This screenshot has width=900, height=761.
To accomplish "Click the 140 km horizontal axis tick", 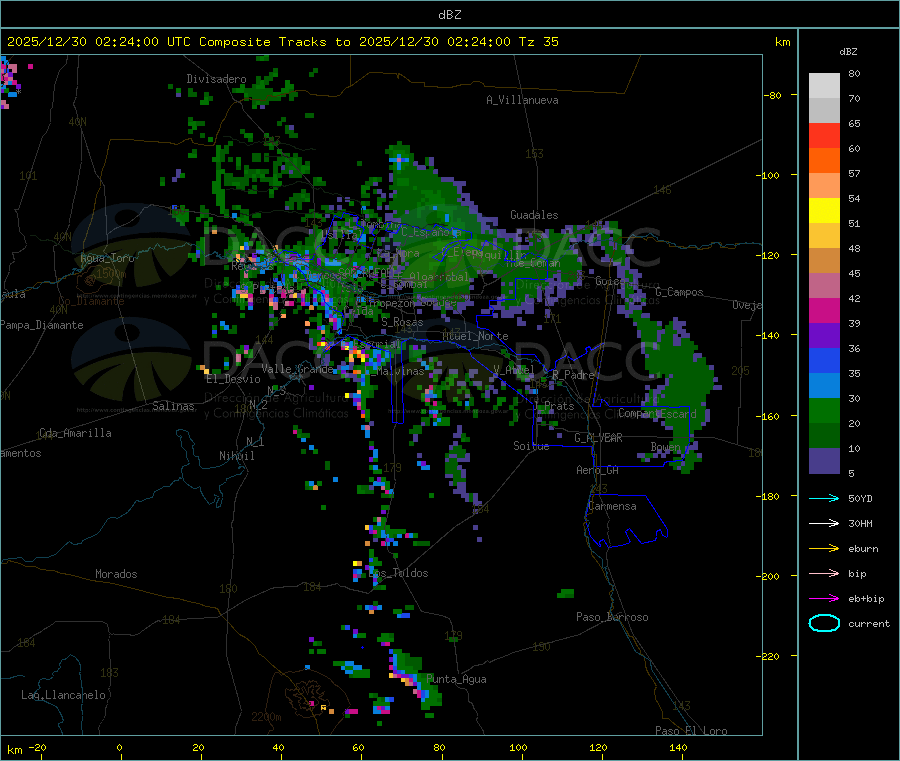I will [x=678, y=748].
